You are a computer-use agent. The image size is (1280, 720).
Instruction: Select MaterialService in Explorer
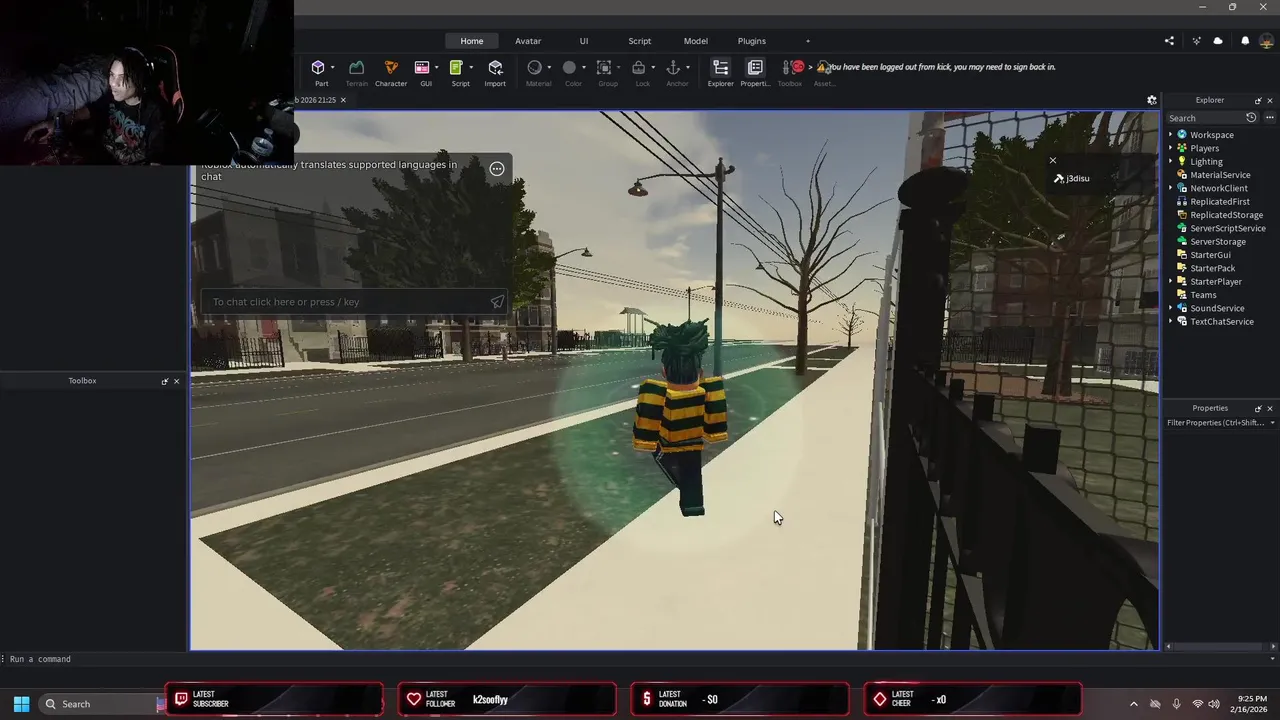(1220, 175)
